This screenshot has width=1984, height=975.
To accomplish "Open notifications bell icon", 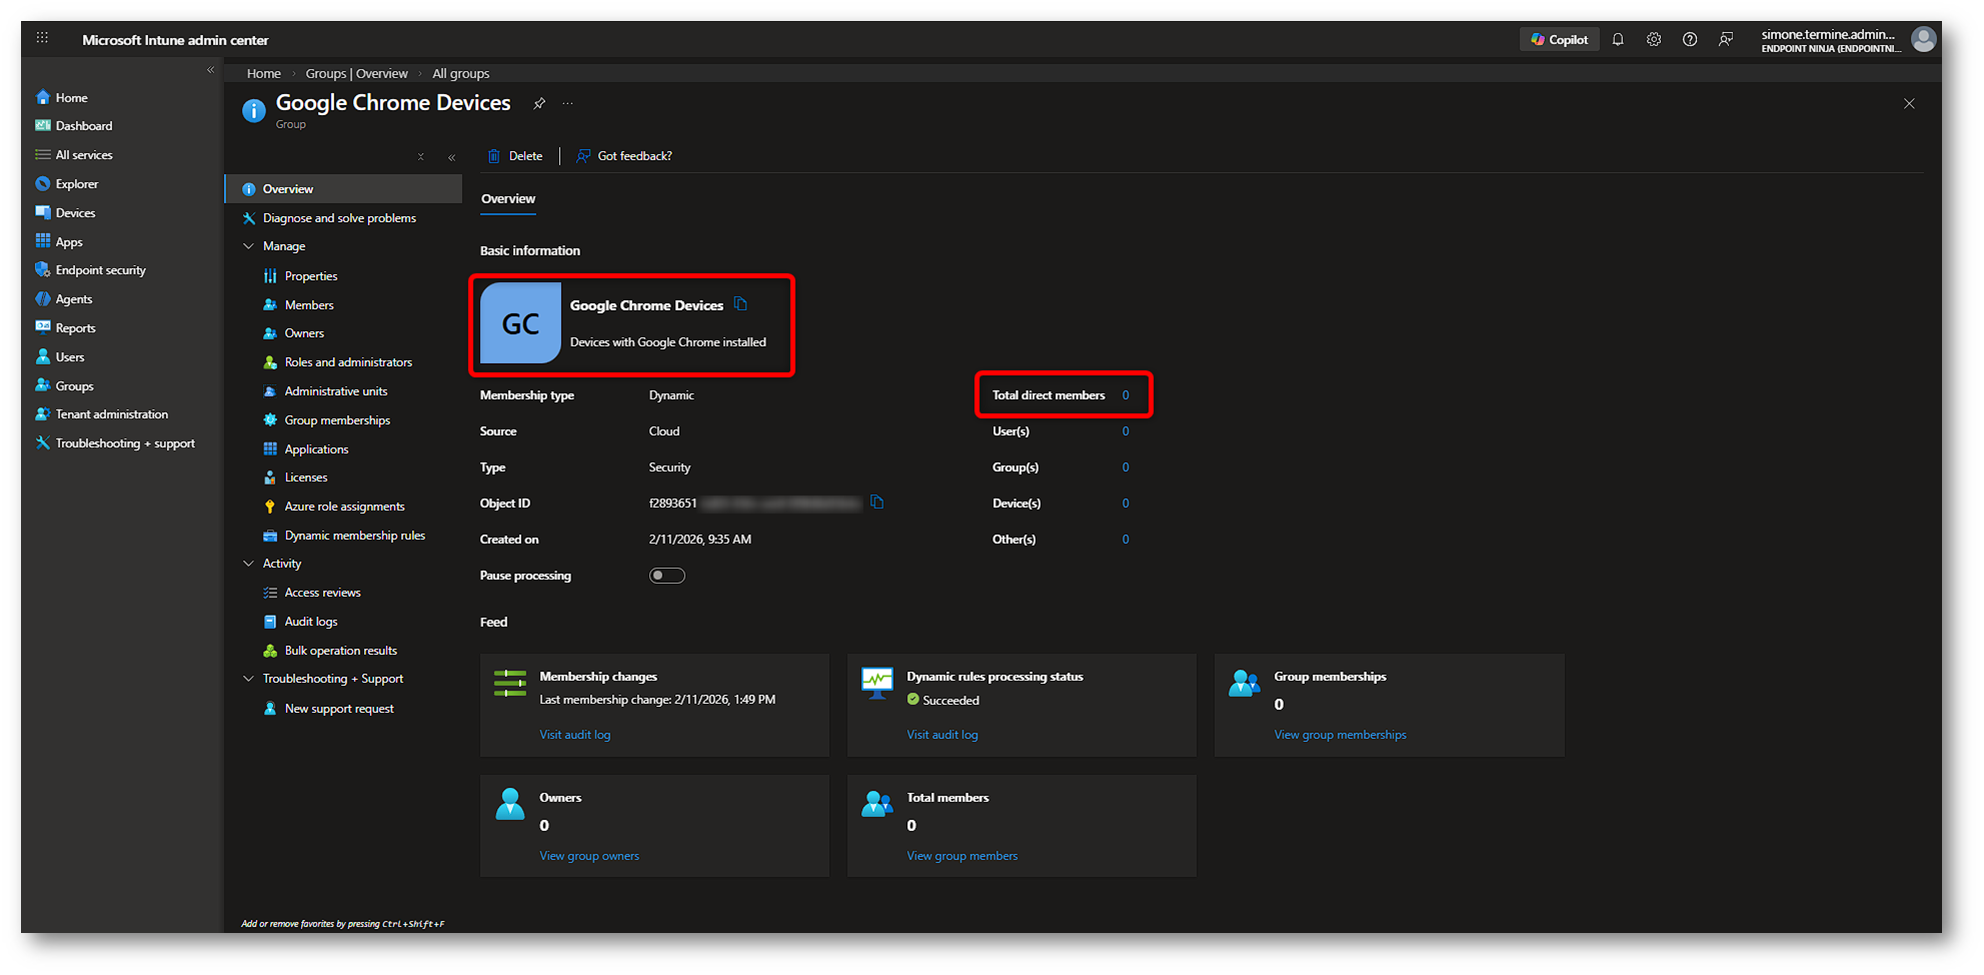I will pos(1617,40).
